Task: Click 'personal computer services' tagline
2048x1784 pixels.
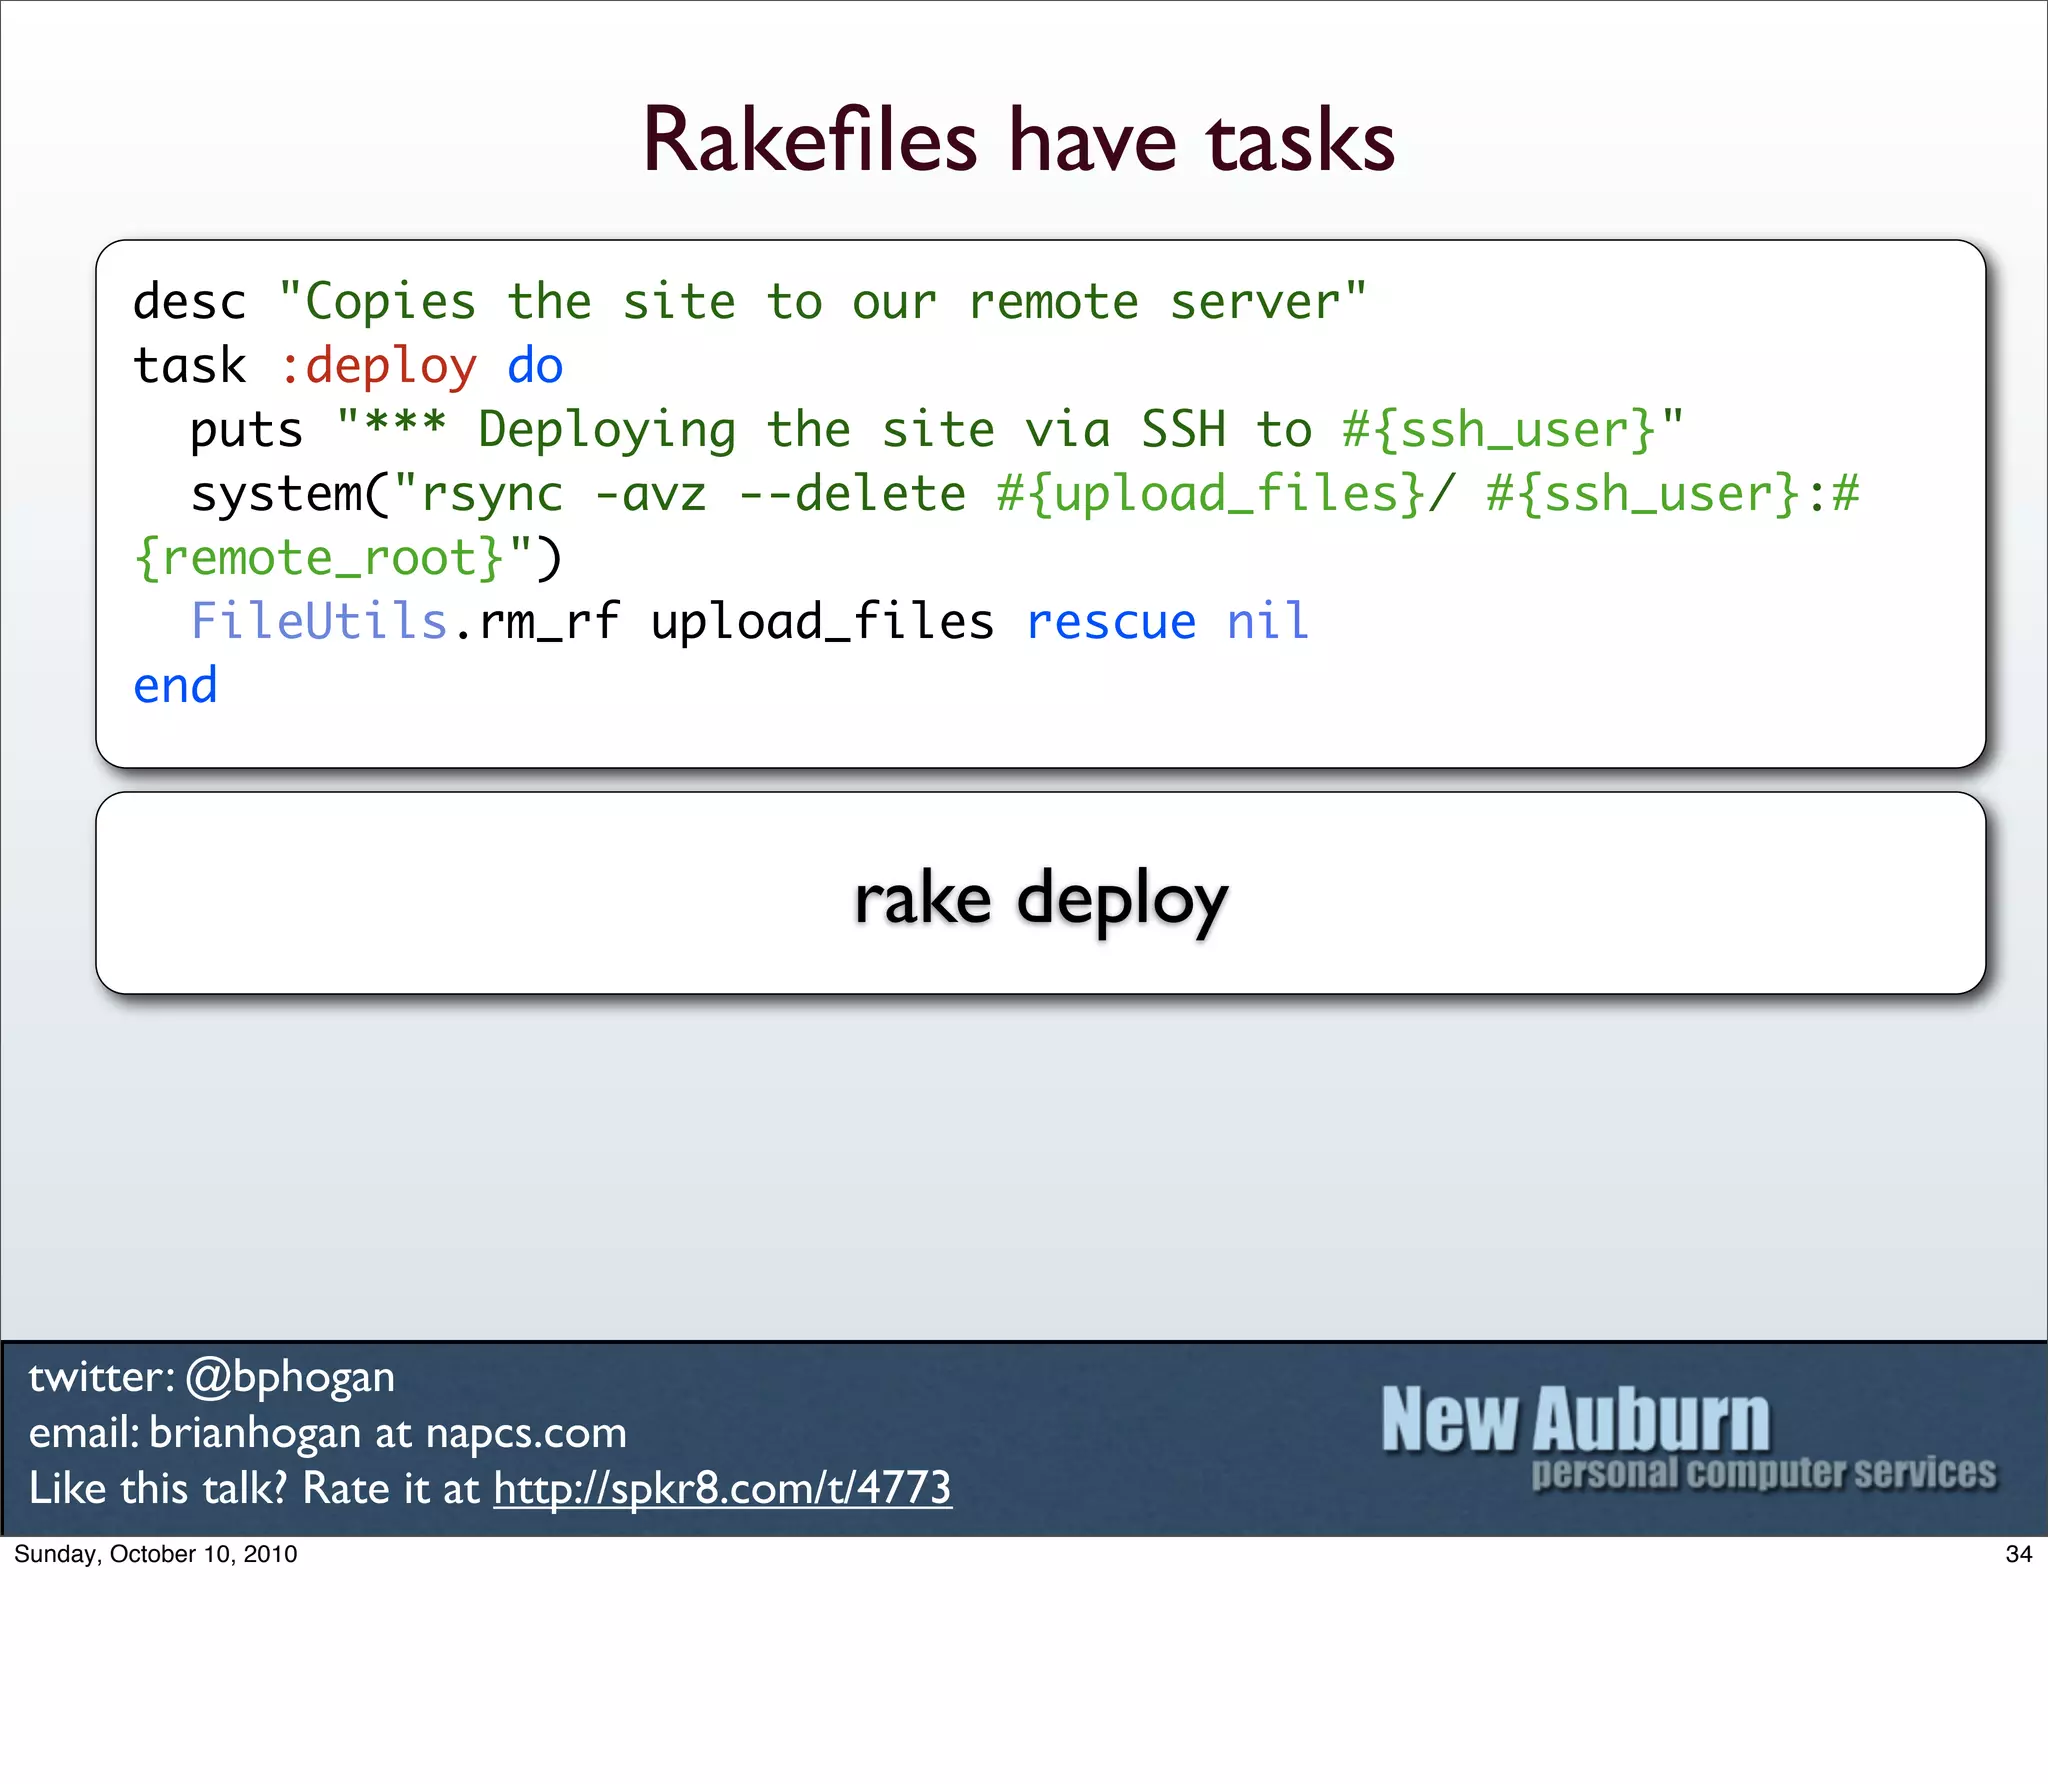Action: 1764,1473
